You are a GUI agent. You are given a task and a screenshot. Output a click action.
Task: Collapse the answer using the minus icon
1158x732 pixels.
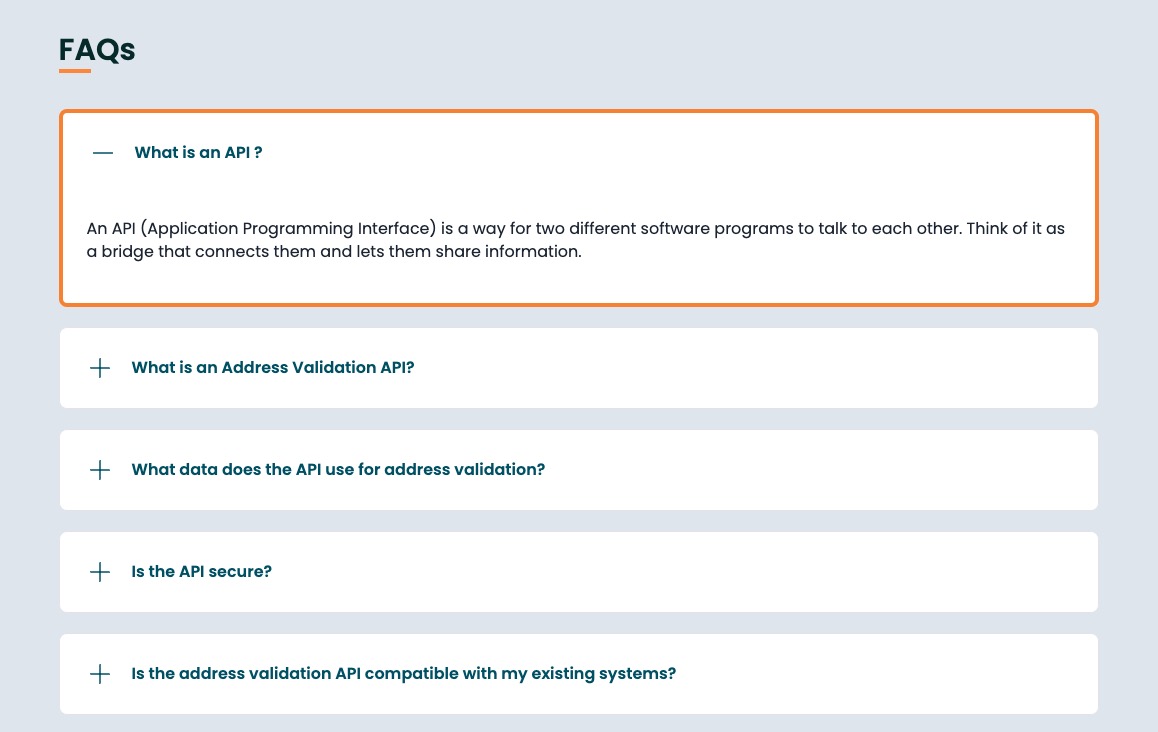[x=103, y=153]
